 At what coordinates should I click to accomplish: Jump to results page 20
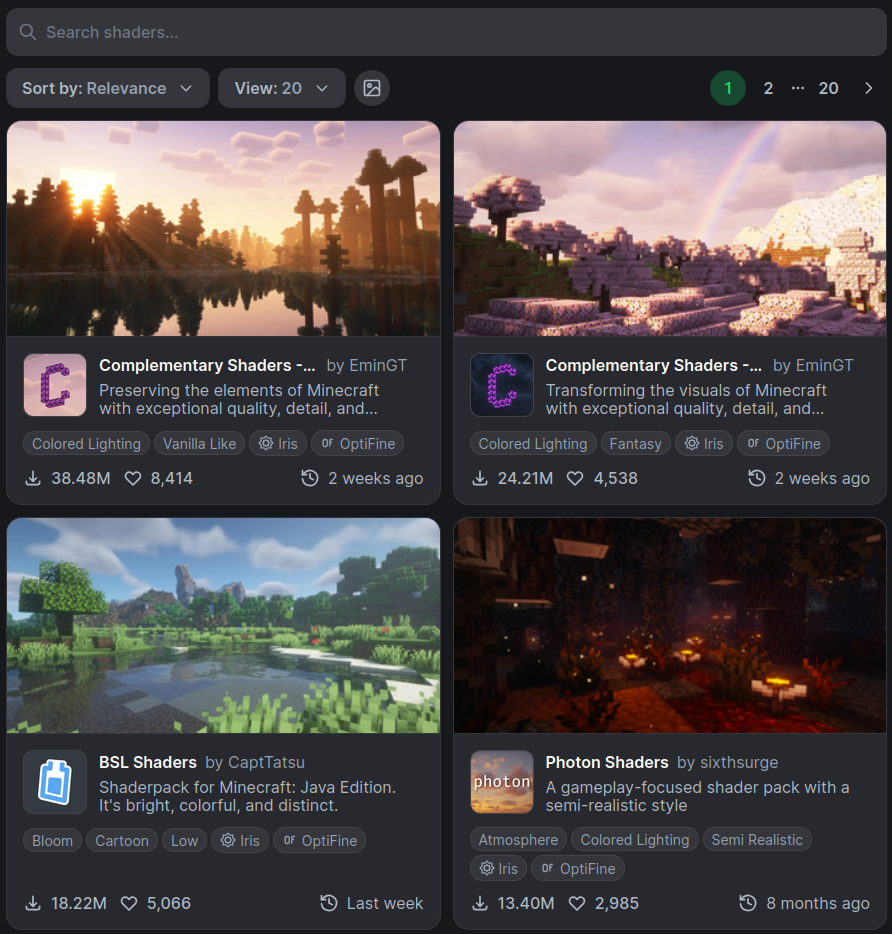(x=829, y=88)
